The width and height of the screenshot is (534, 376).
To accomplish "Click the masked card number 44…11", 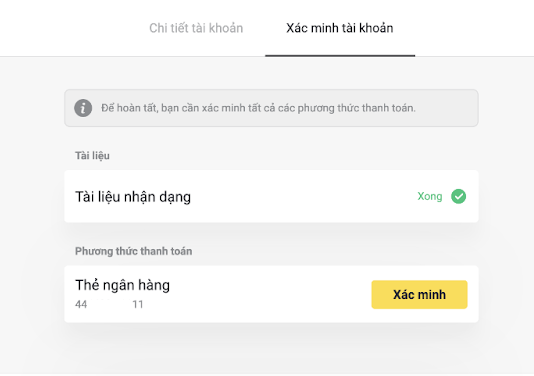I will pyautogui.click(x=109, y=304).
